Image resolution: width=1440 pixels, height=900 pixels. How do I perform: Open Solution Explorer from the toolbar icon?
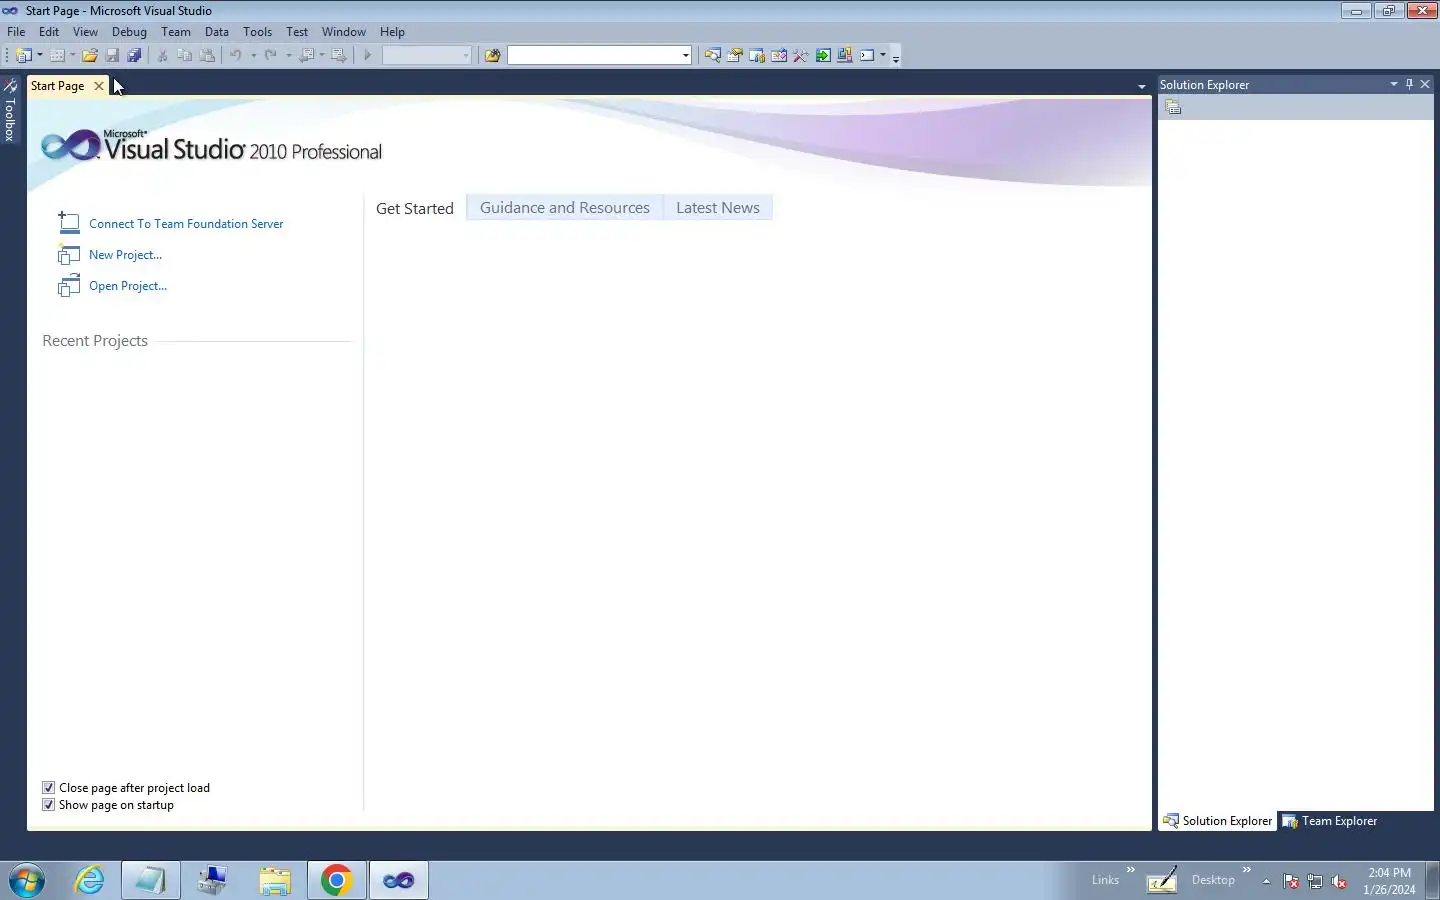coord(712,56)
